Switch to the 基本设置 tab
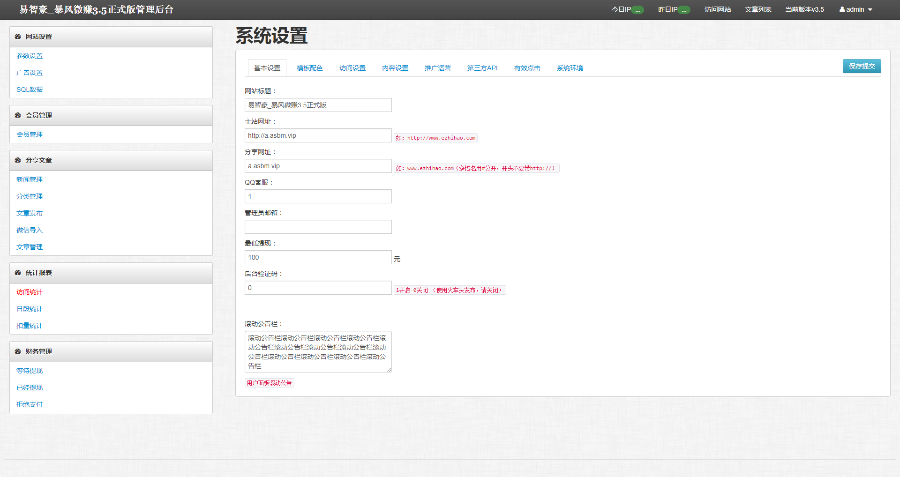The image size is (900, 477). [265, 68]
